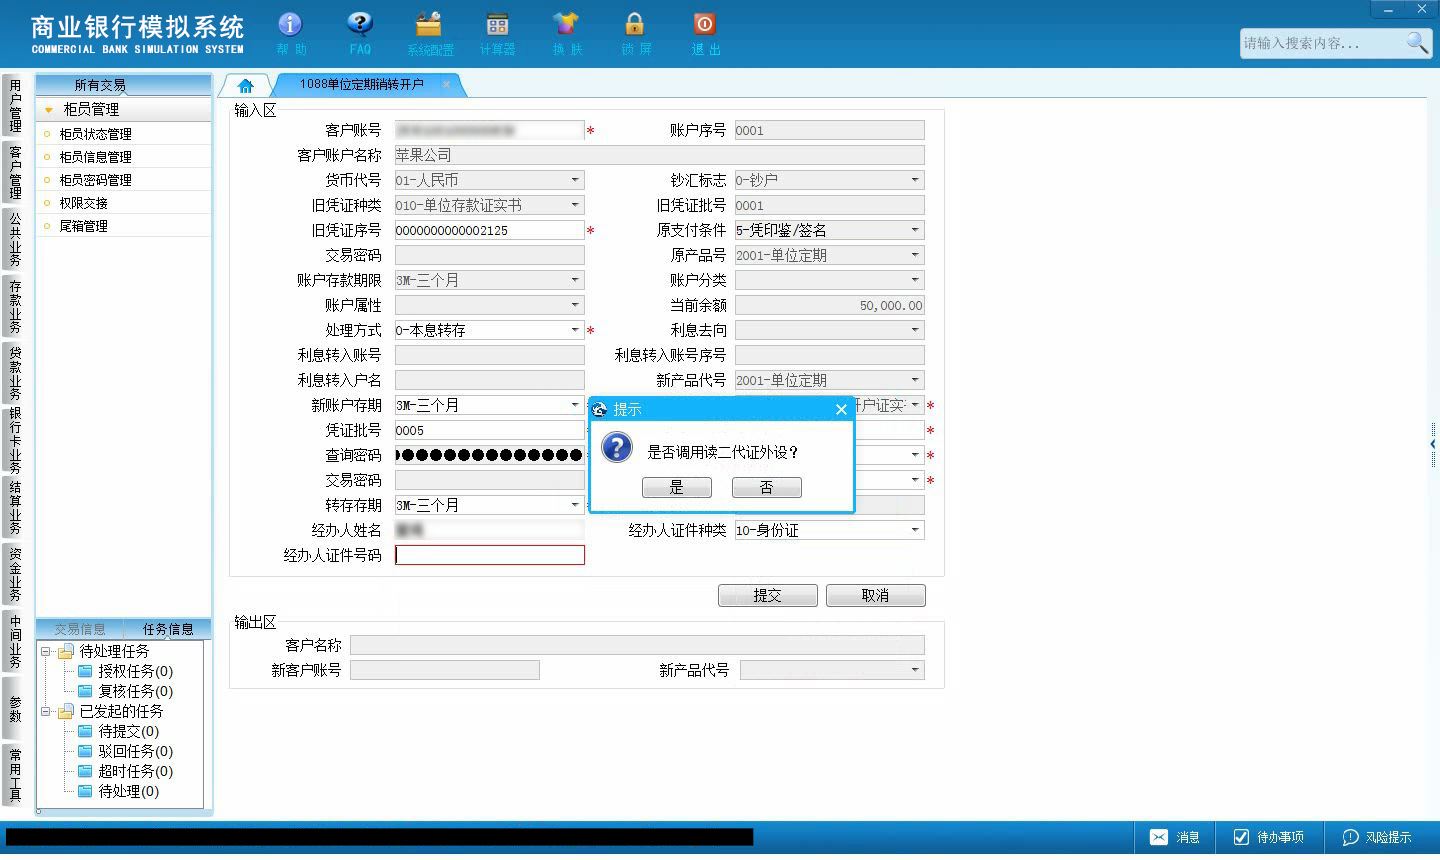
Task: Select 尾箱管理 menu item
Action: pos(83,226)
